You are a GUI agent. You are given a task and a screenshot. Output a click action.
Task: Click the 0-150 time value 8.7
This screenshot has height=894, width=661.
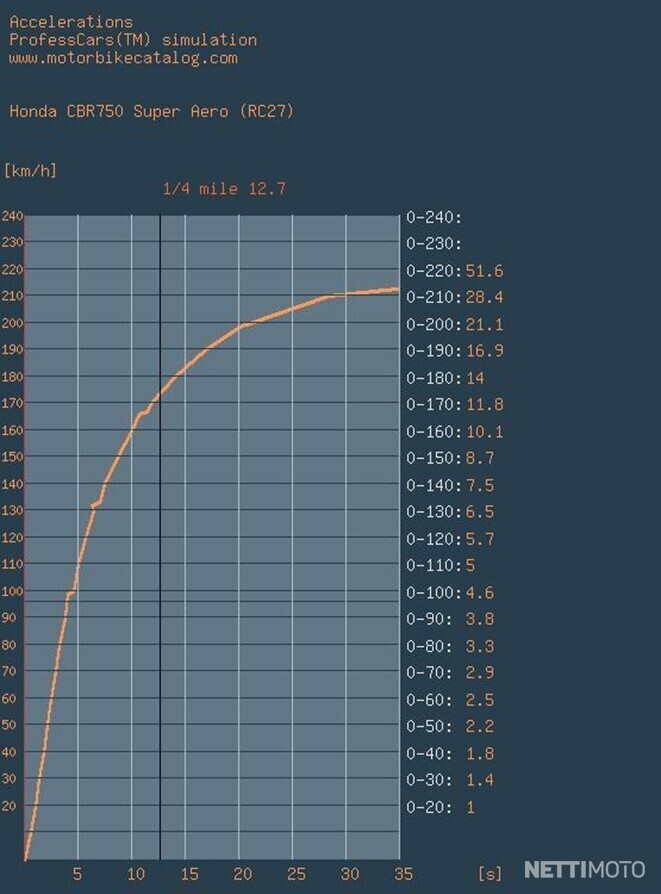pos(479,459)
